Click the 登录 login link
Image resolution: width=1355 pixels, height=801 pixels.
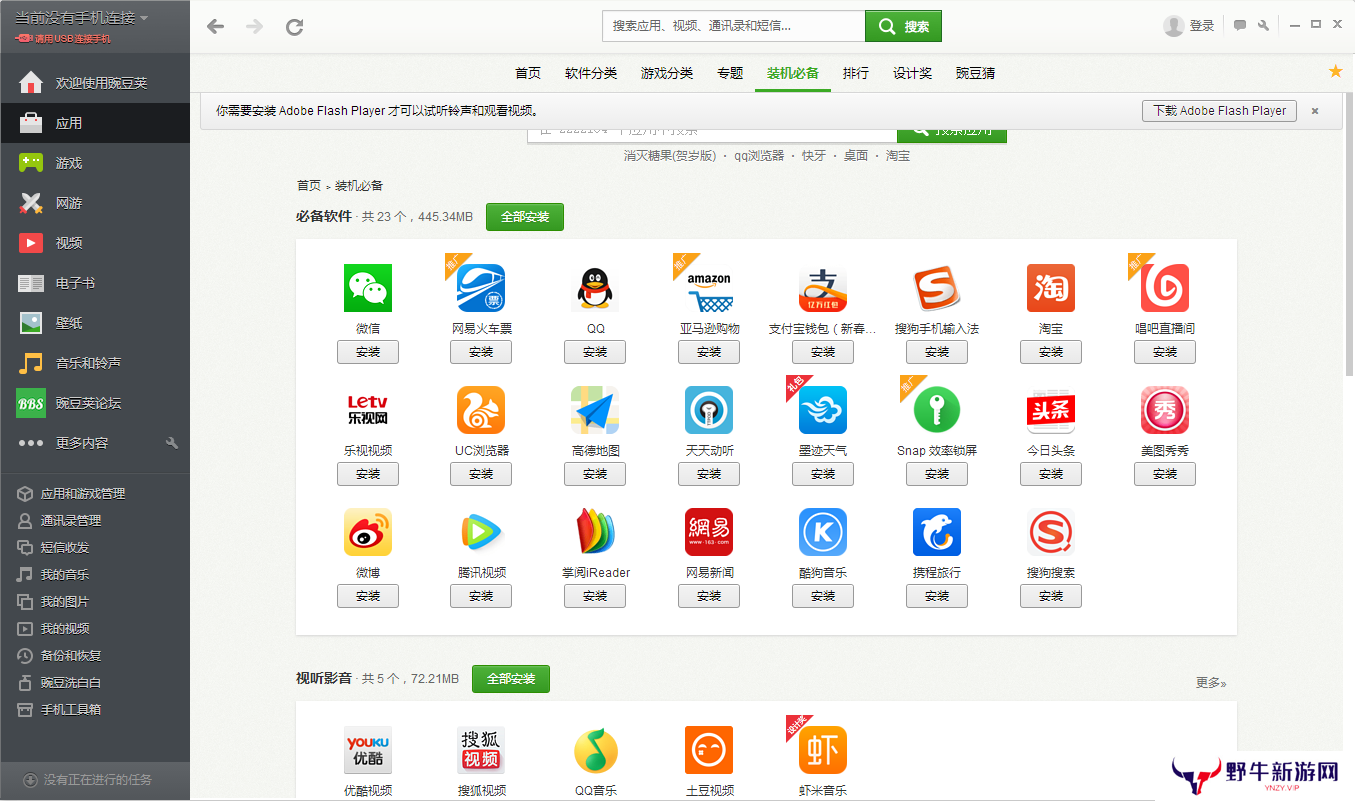click(x=1201, y=26)
